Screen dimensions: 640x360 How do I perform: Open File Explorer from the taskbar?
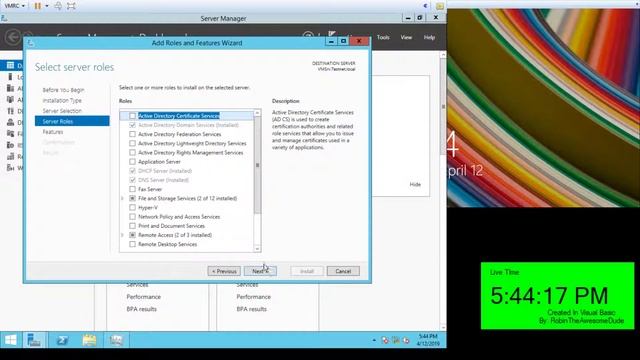click(x=89, y=340)
